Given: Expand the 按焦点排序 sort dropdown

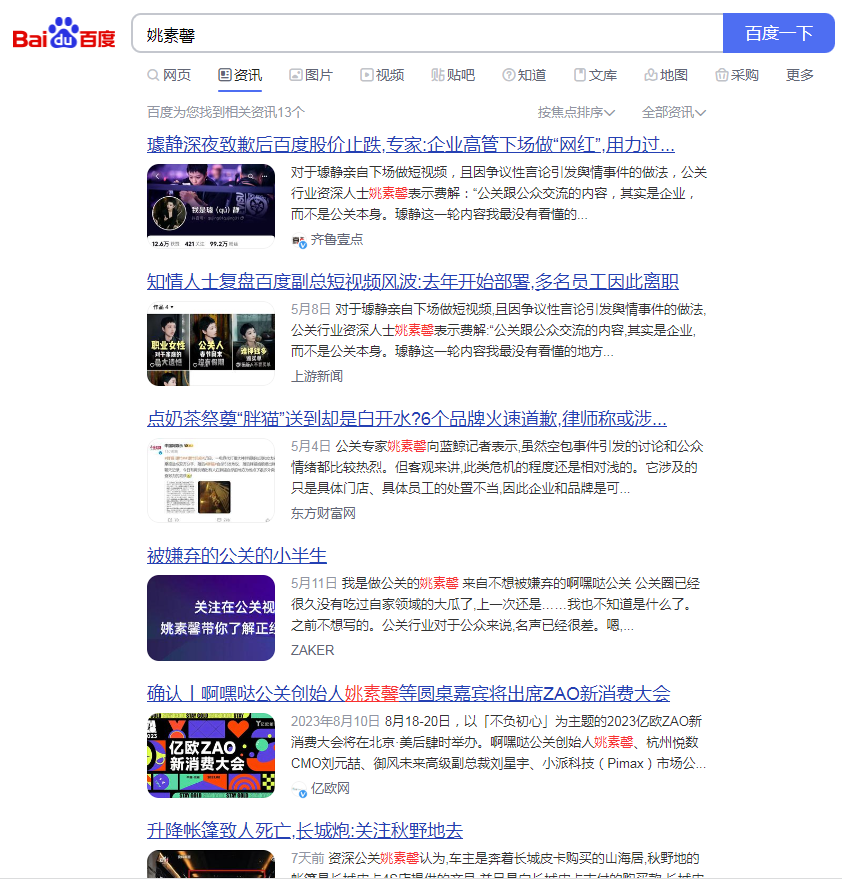Looking at the screenshot, I should coord(576,112).
